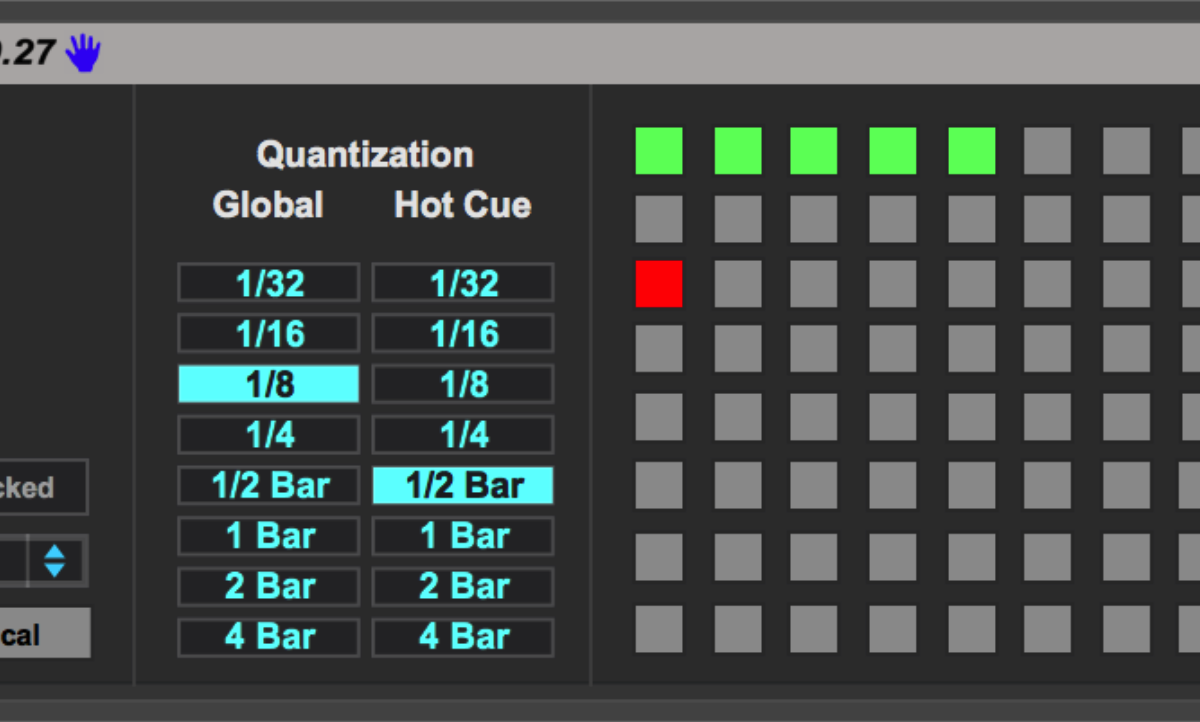
Task: Click the third green pad in top row
Action: 814,151
